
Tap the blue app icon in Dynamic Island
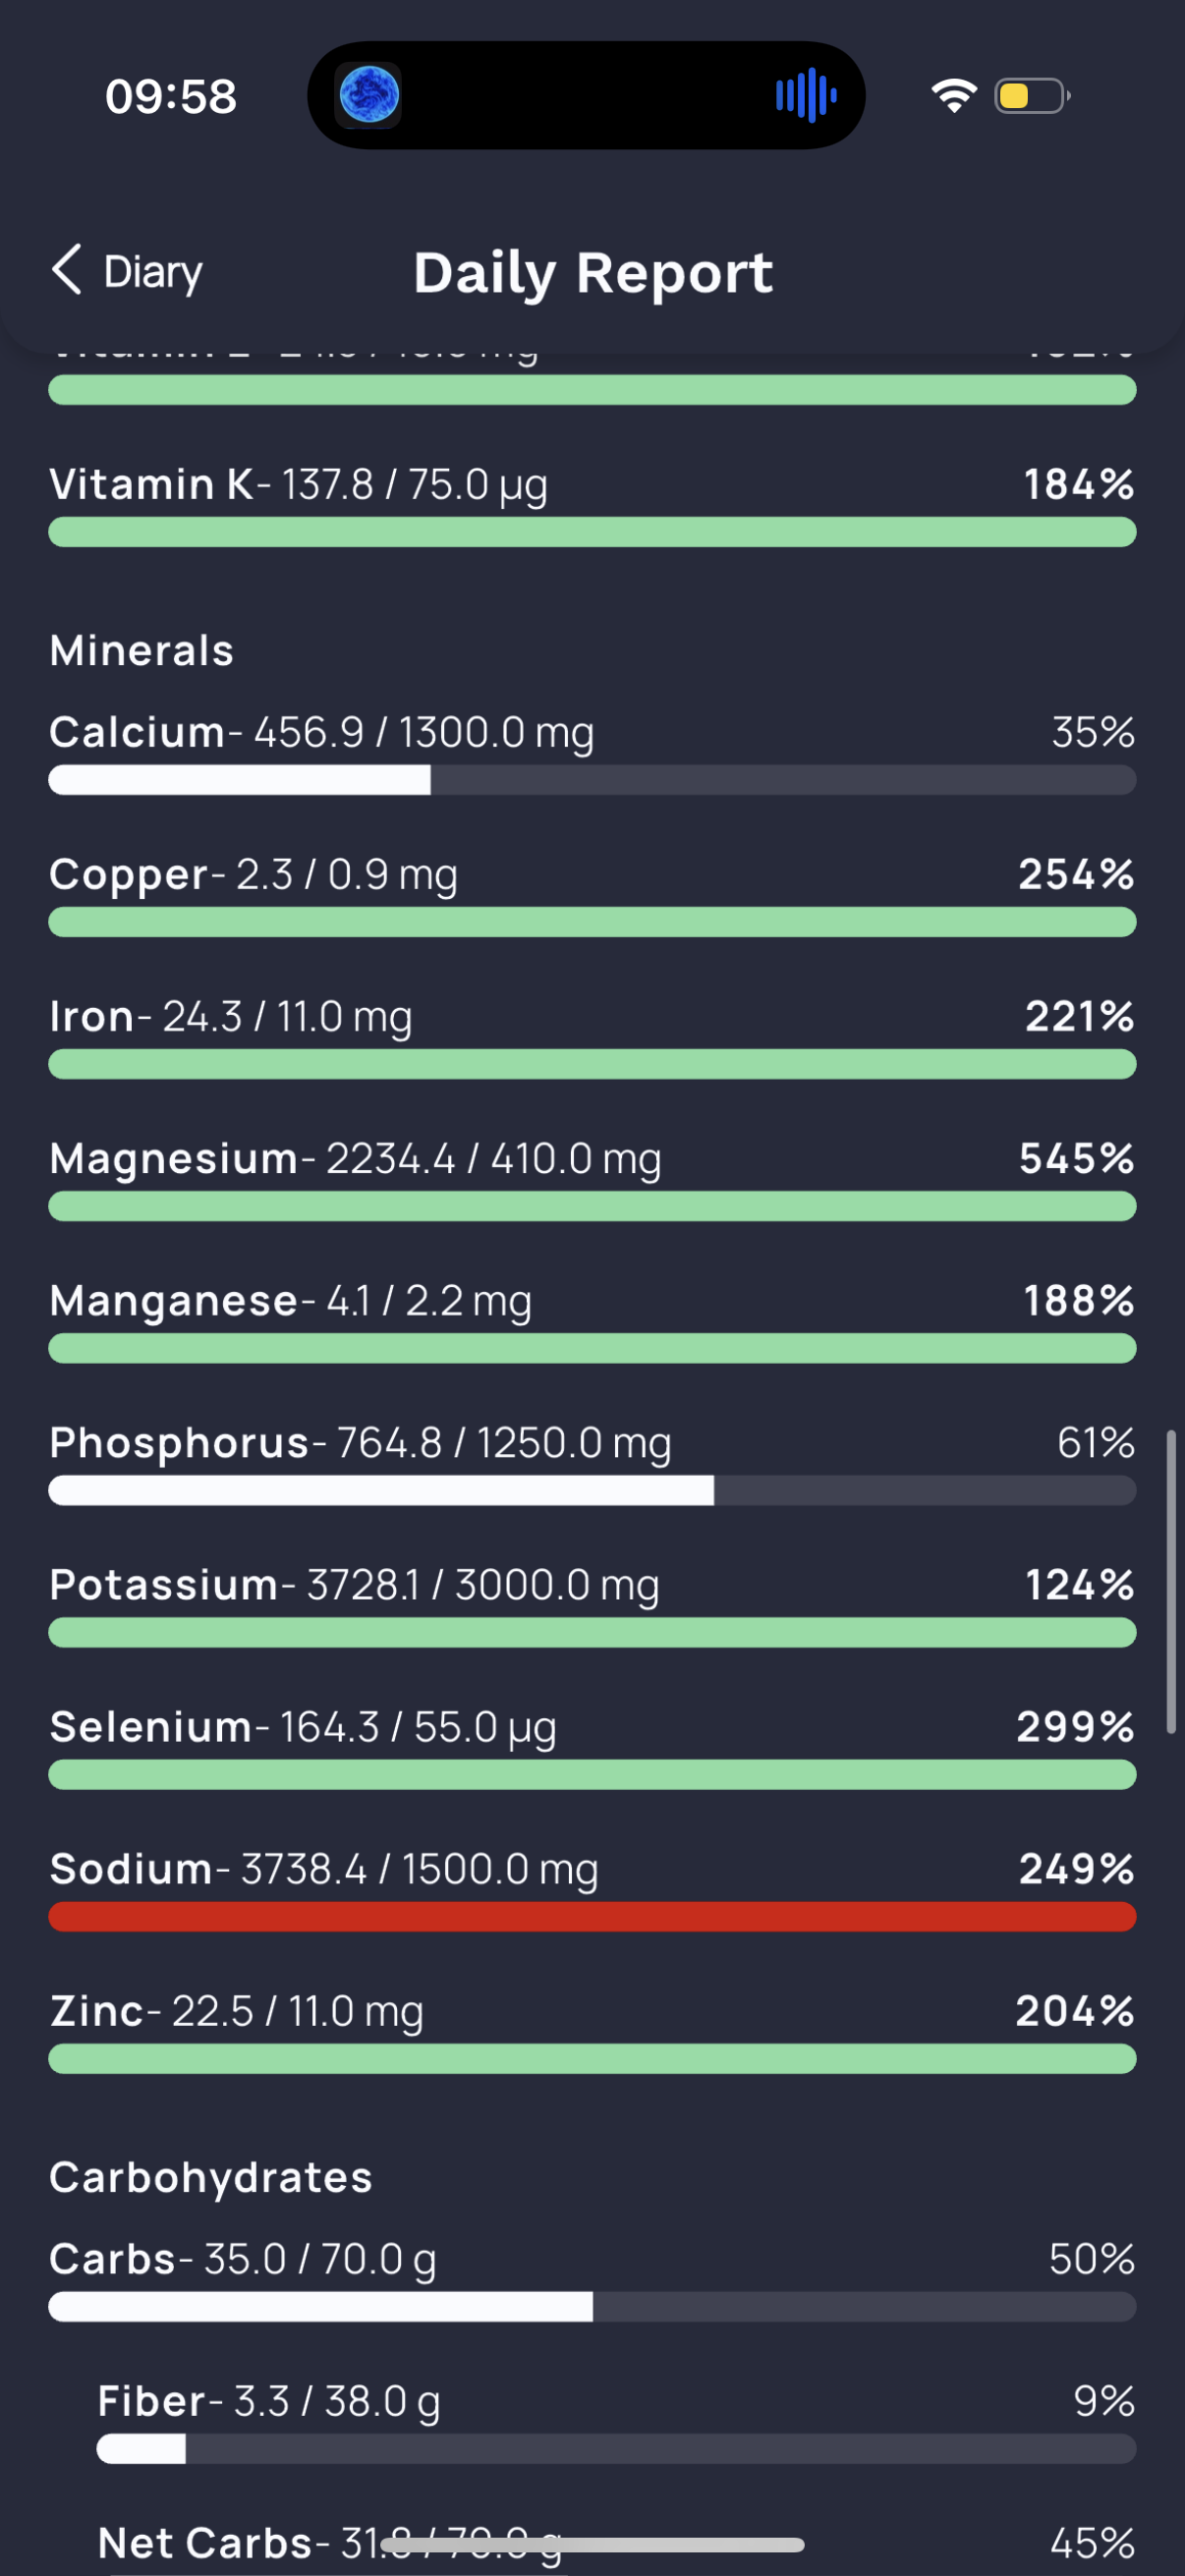[x=369, y=96]
